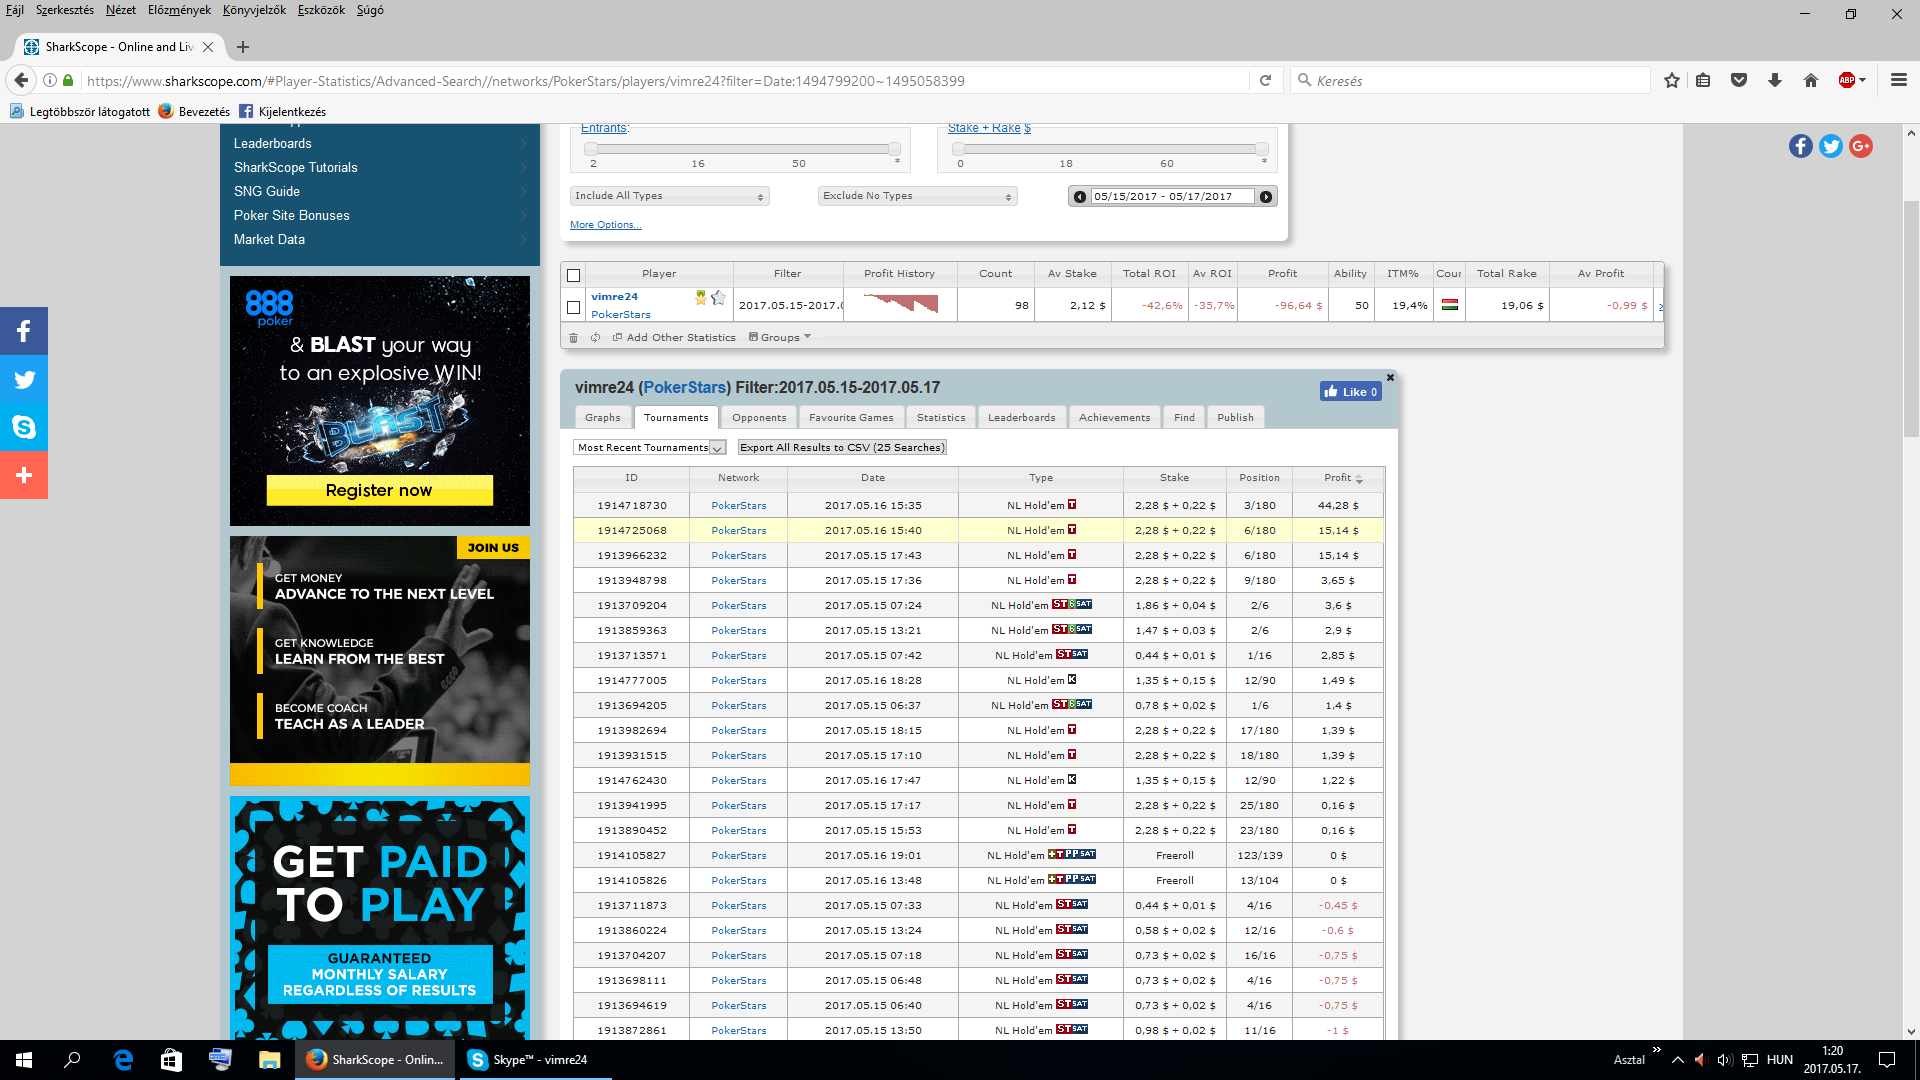1920x1080 pixels.
Task: Expand Poker Site Bonuses sidebar item
Action: (380, 216)
